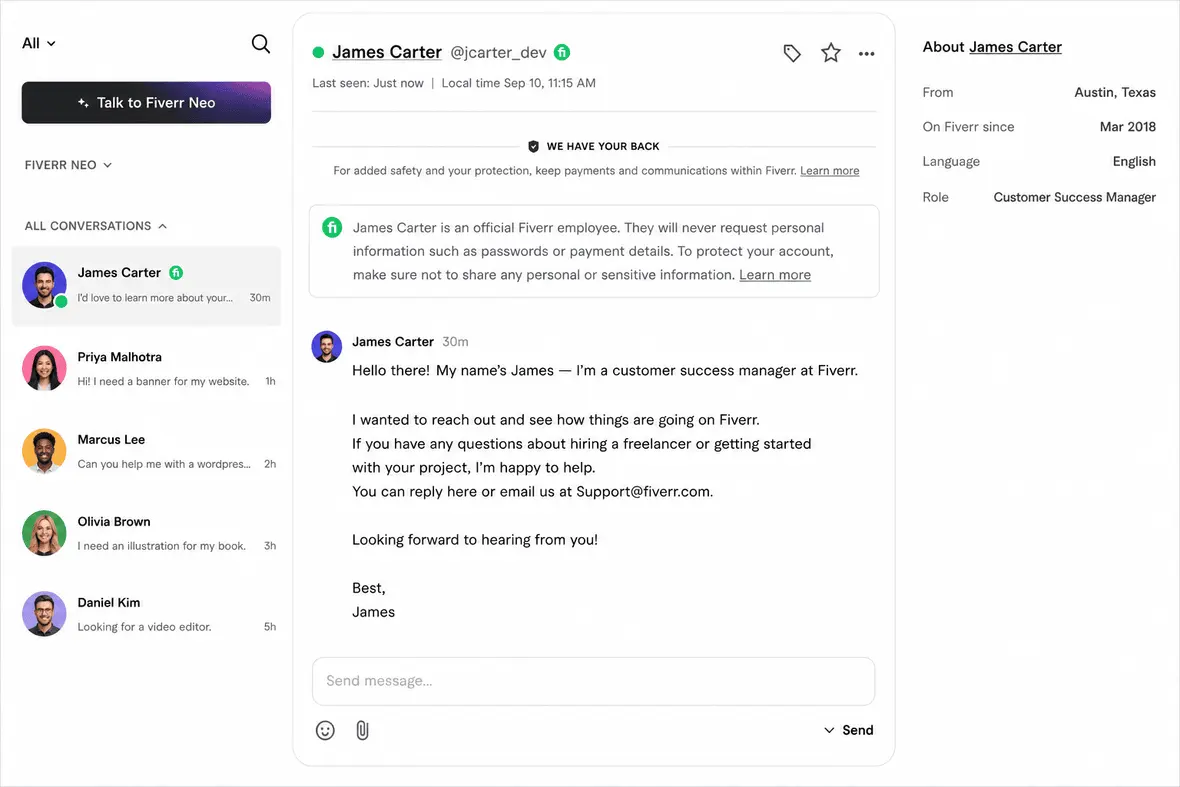Click into the Send message field
The image size is (1180, 787).
click(x=594, y=682)
